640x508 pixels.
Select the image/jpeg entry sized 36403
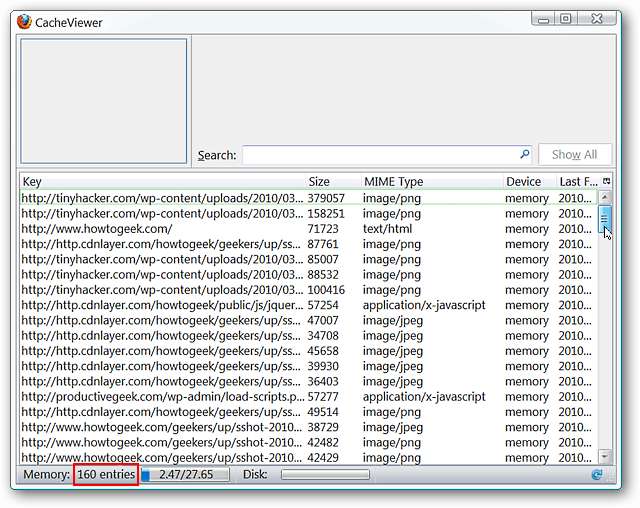pos(309,382)
